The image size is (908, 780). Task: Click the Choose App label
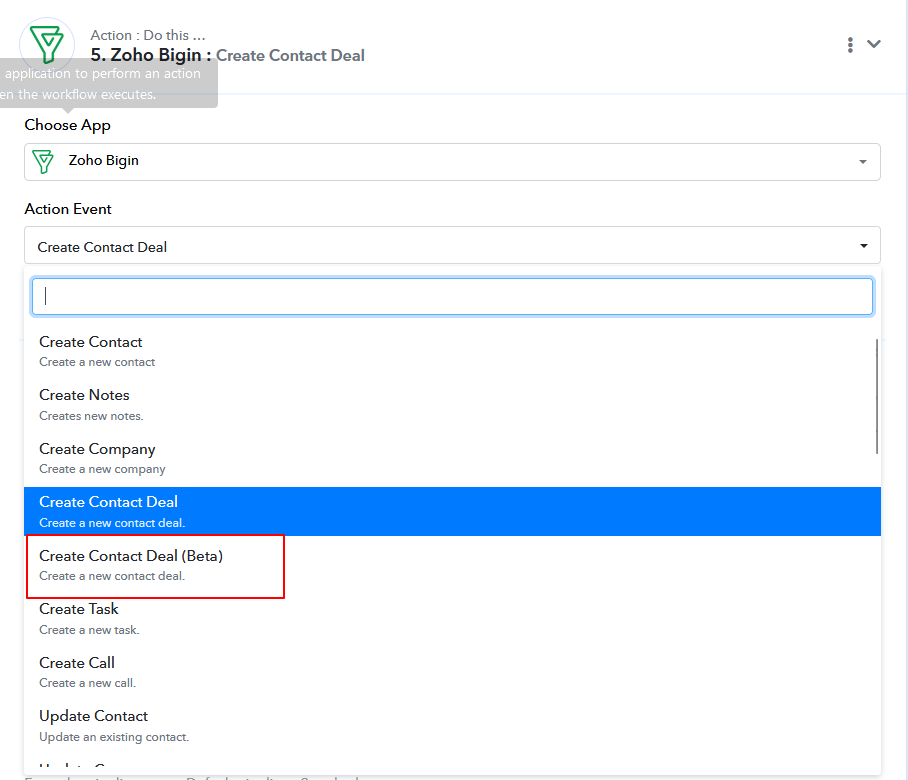67,125
